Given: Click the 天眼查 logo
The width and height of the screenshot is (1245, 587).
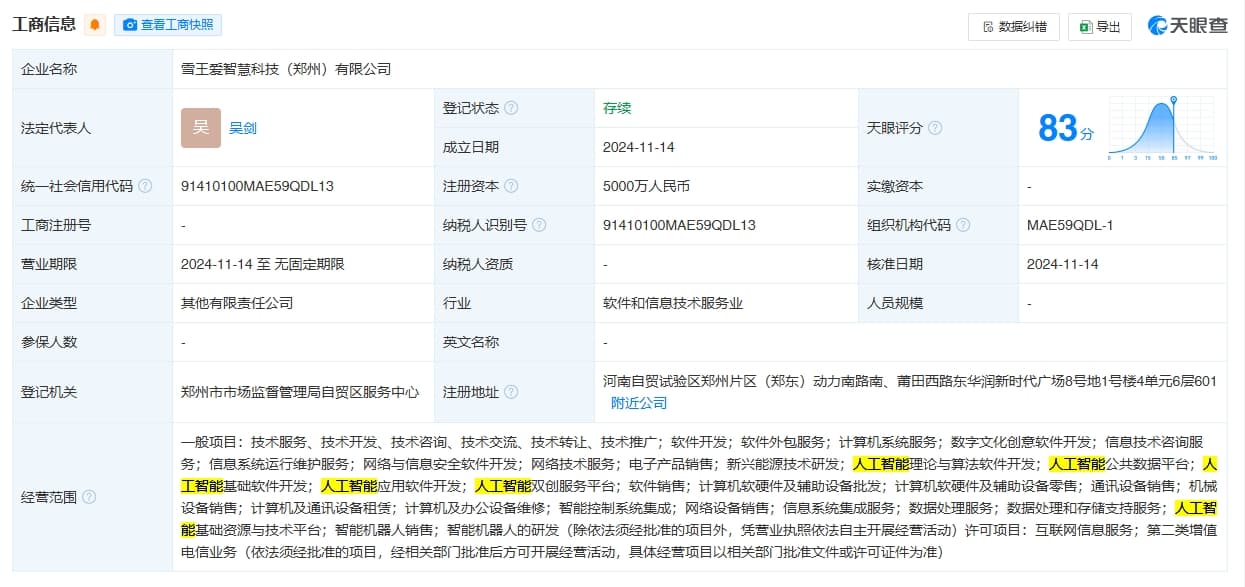Looking at the screenshot, I should tap(1187, 26).
